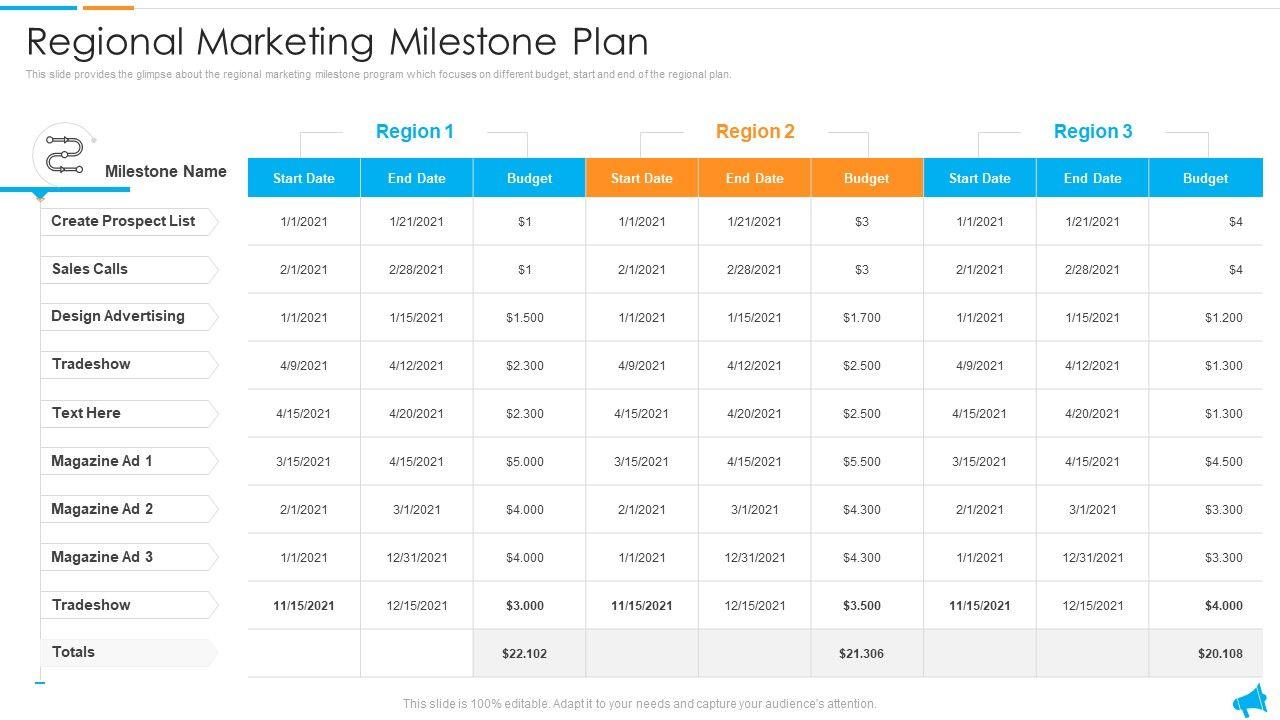1280x720 pixels.
Task: Click the Region 2 Budget orange header
Action: pyautogui.click(x=866, y=178)
